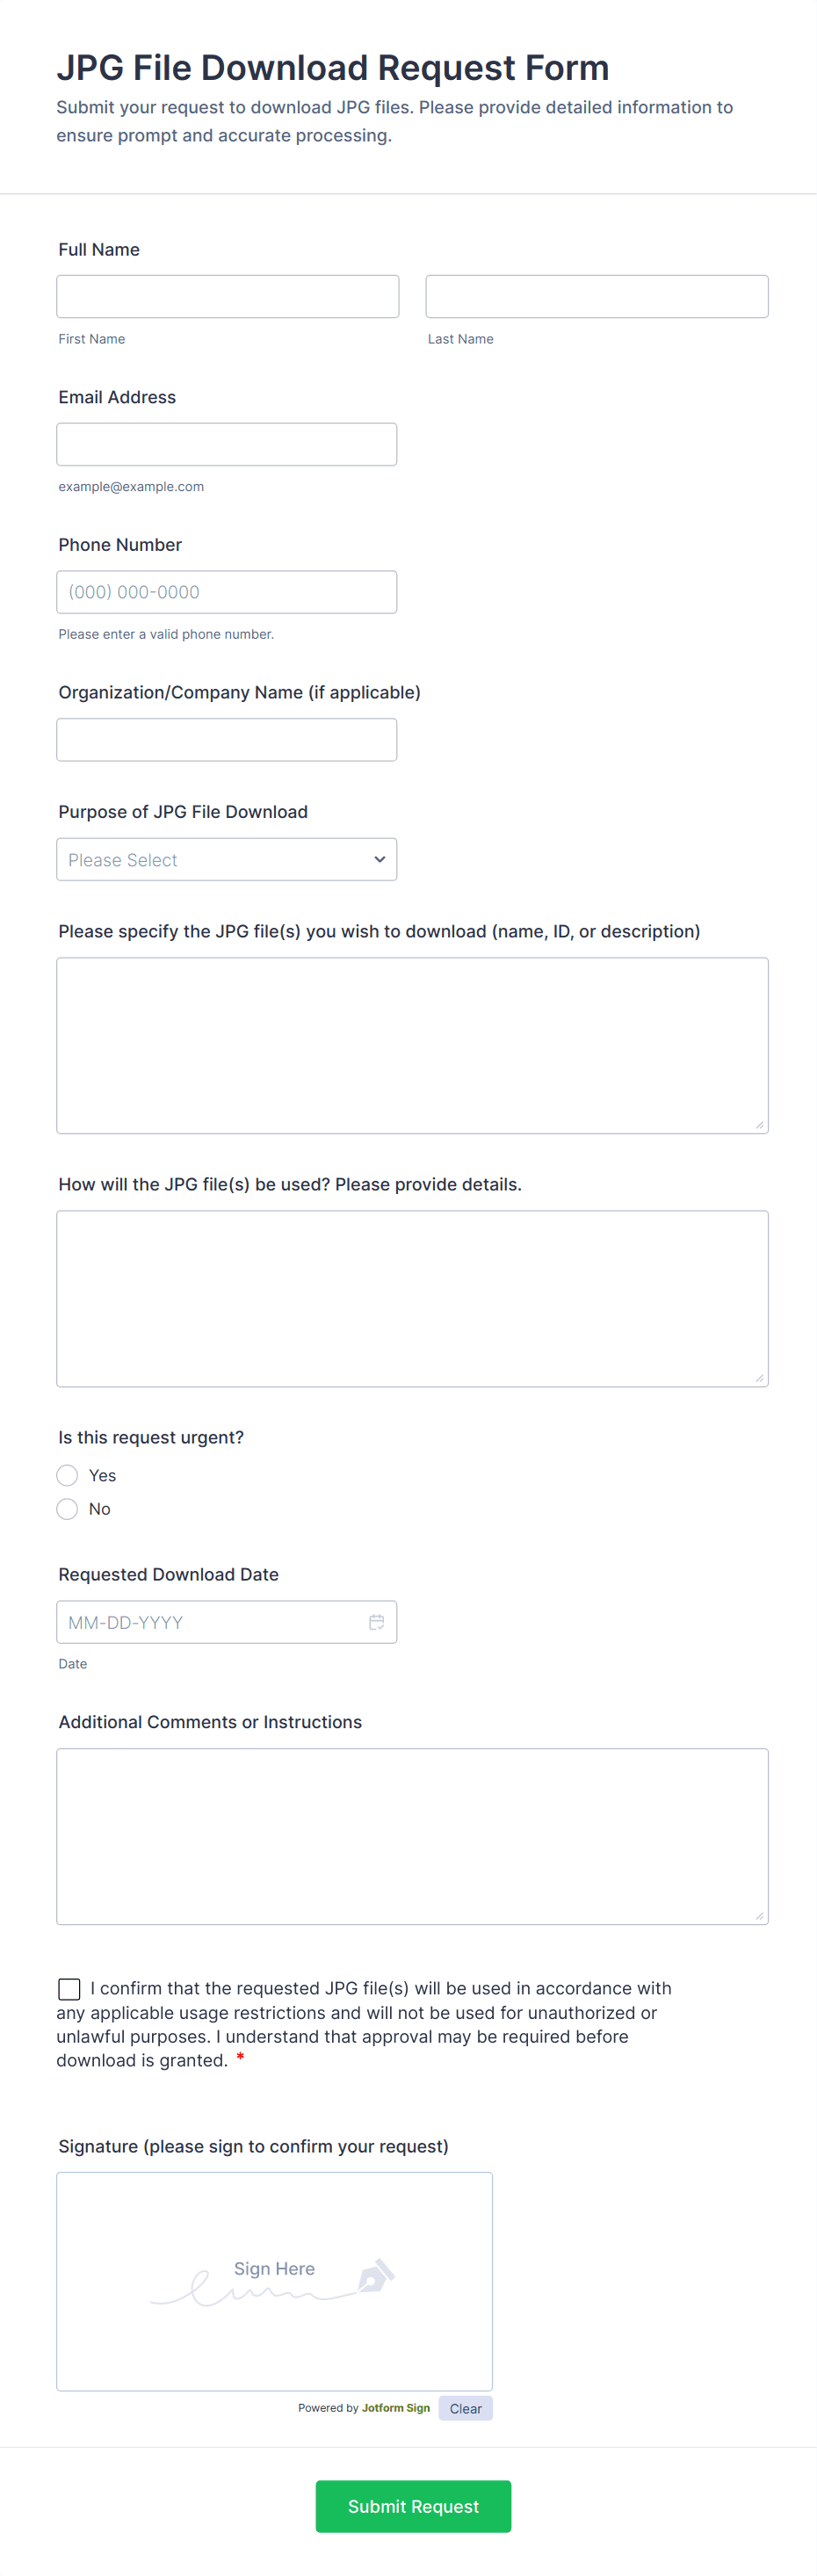
Task: Focus the Email Address field
Action: [226, 444]
